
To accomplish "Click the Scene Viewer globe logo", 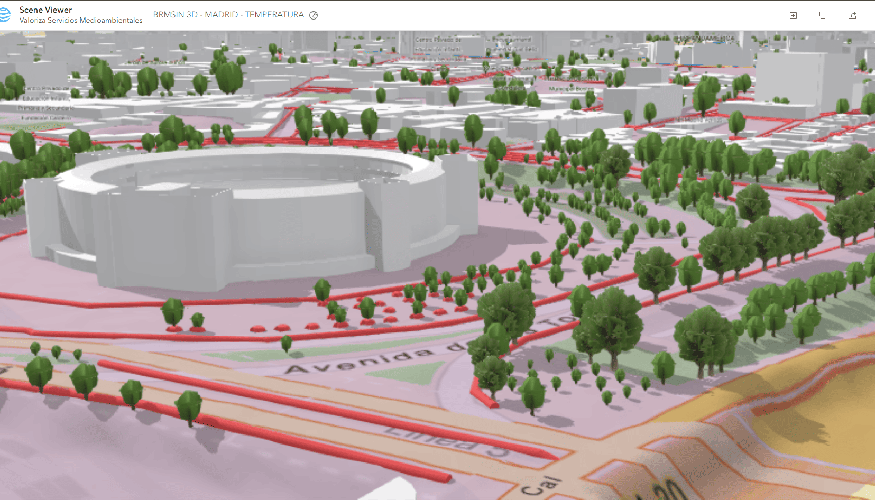I will pos(9,14).
